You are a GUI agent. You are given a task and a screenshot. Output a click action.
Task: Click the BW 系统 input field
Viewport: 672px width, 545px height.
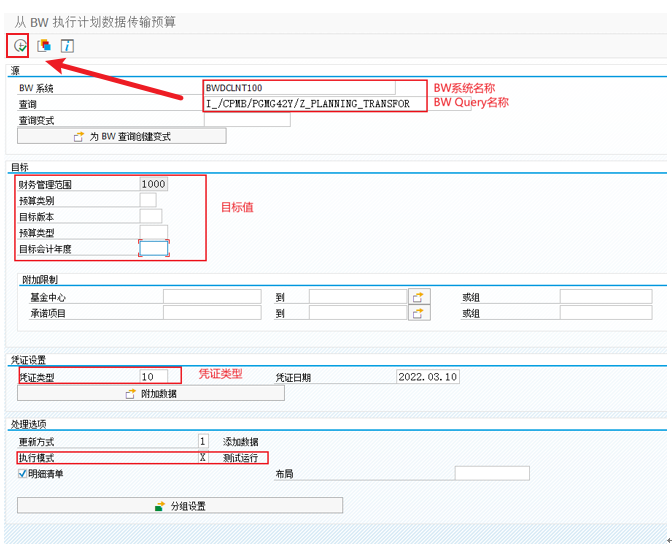pyautogui.click(x=300, y=88)
